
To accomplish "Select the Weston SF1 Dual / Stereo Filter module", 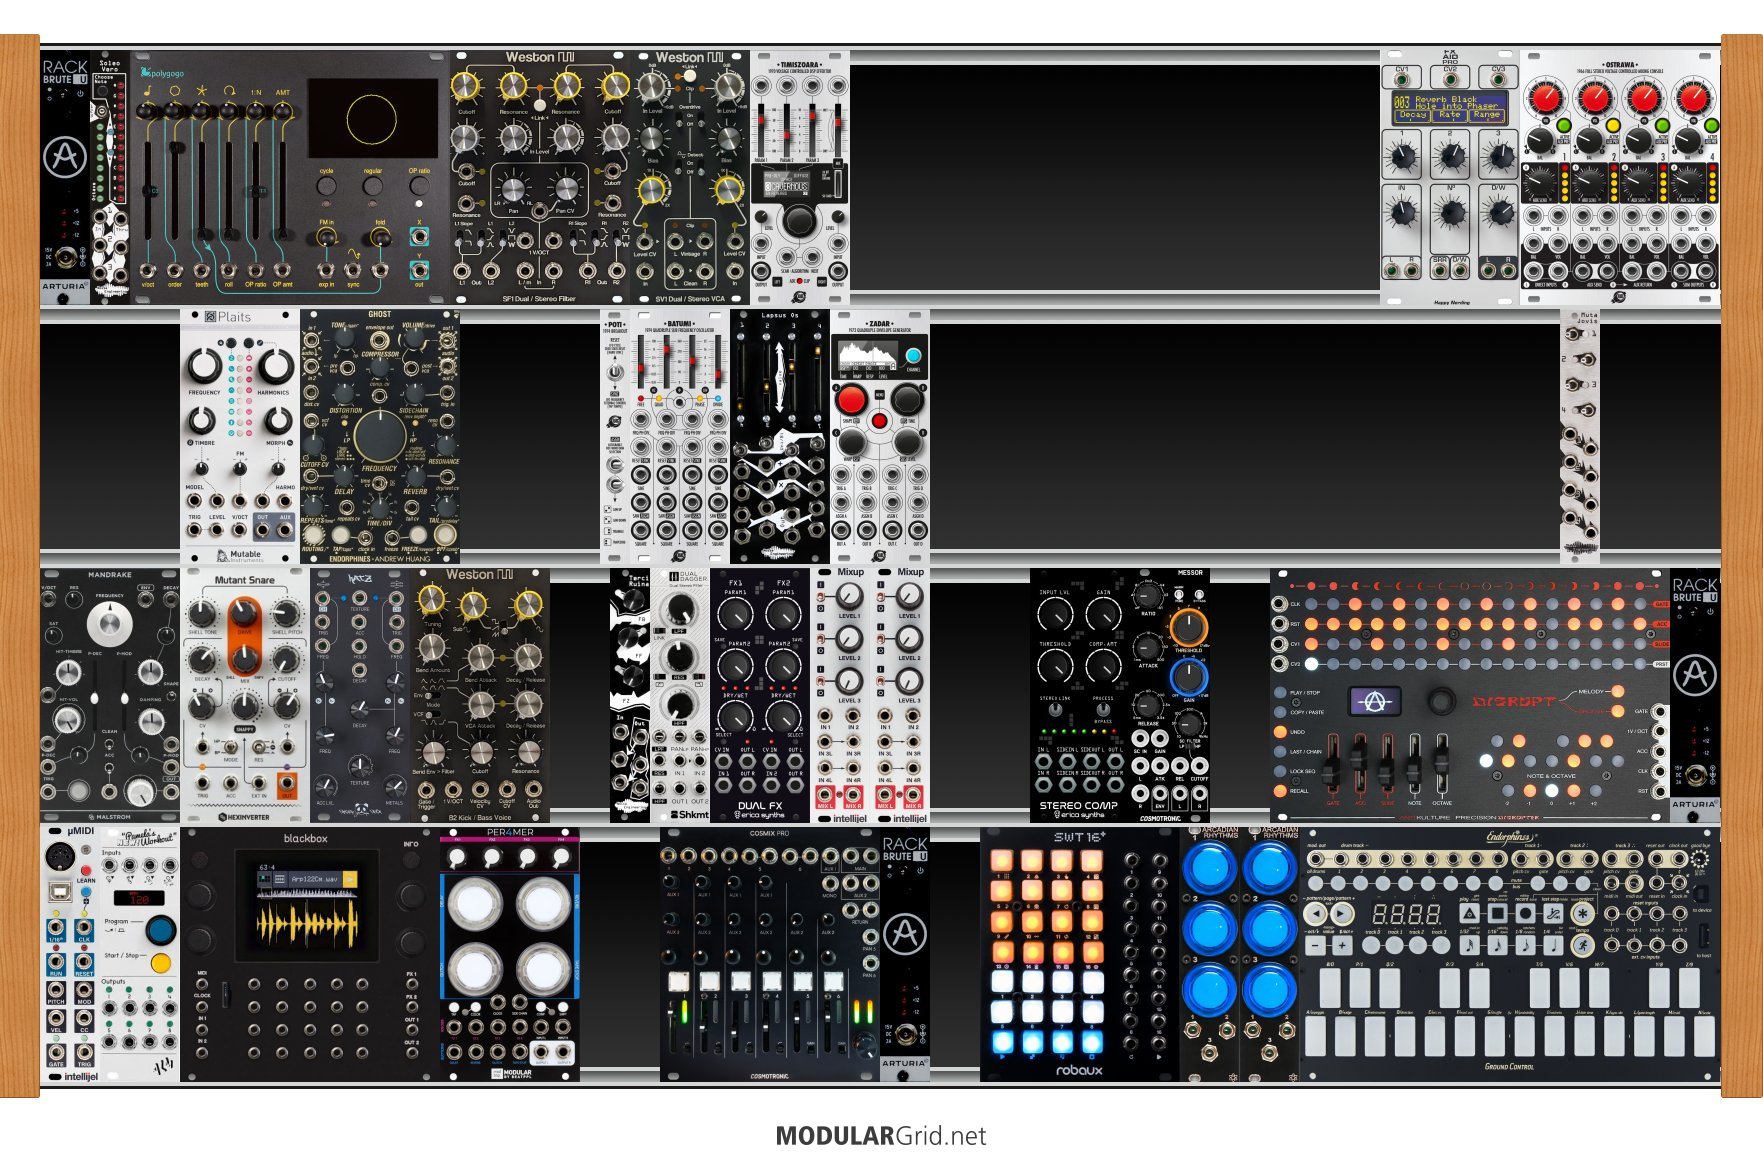I will [x=540, y=177].
